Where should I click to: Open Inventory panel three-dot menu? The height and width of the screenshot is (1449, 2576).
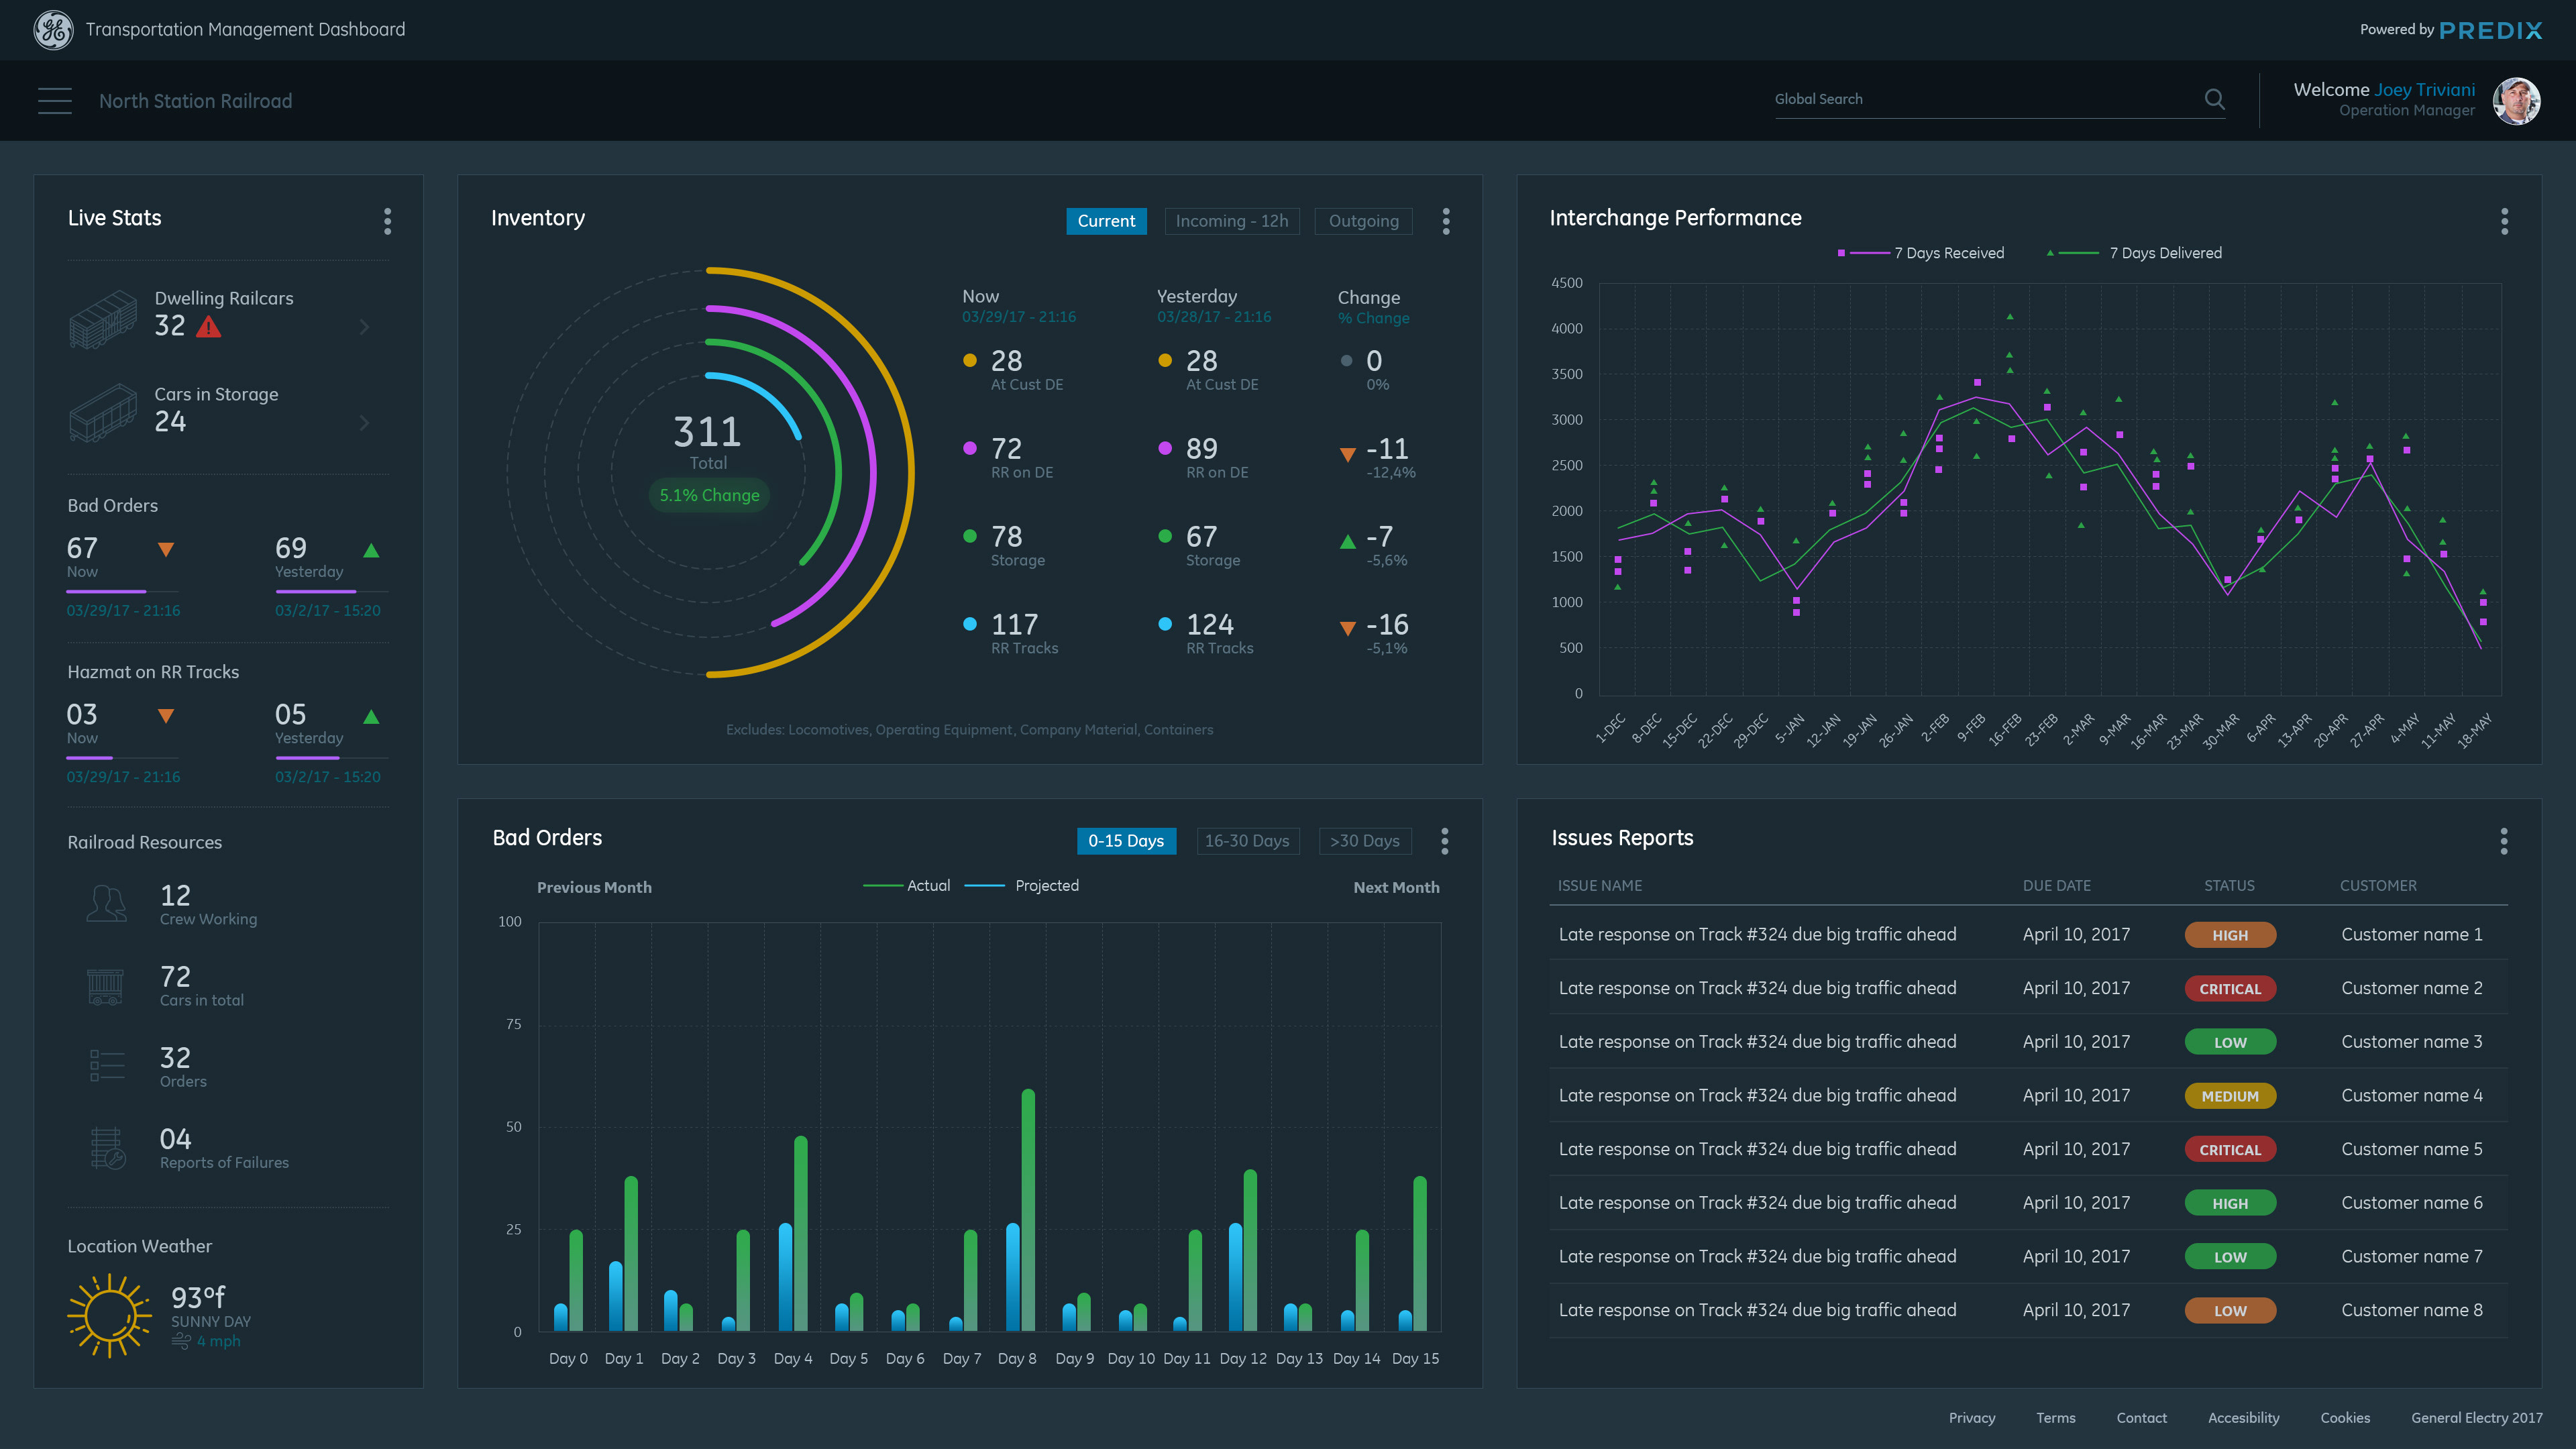pyautogui.click(x=1446, y=221)
